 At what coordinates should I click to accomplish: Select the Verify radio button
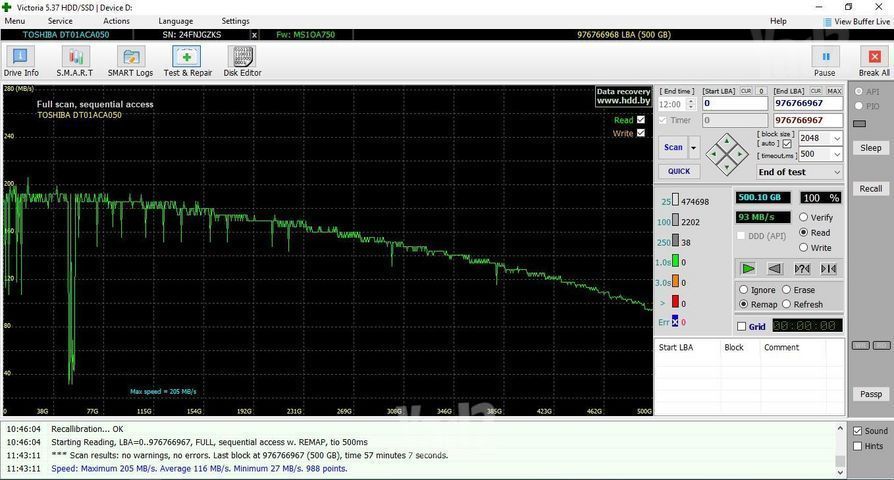point(803,217)
